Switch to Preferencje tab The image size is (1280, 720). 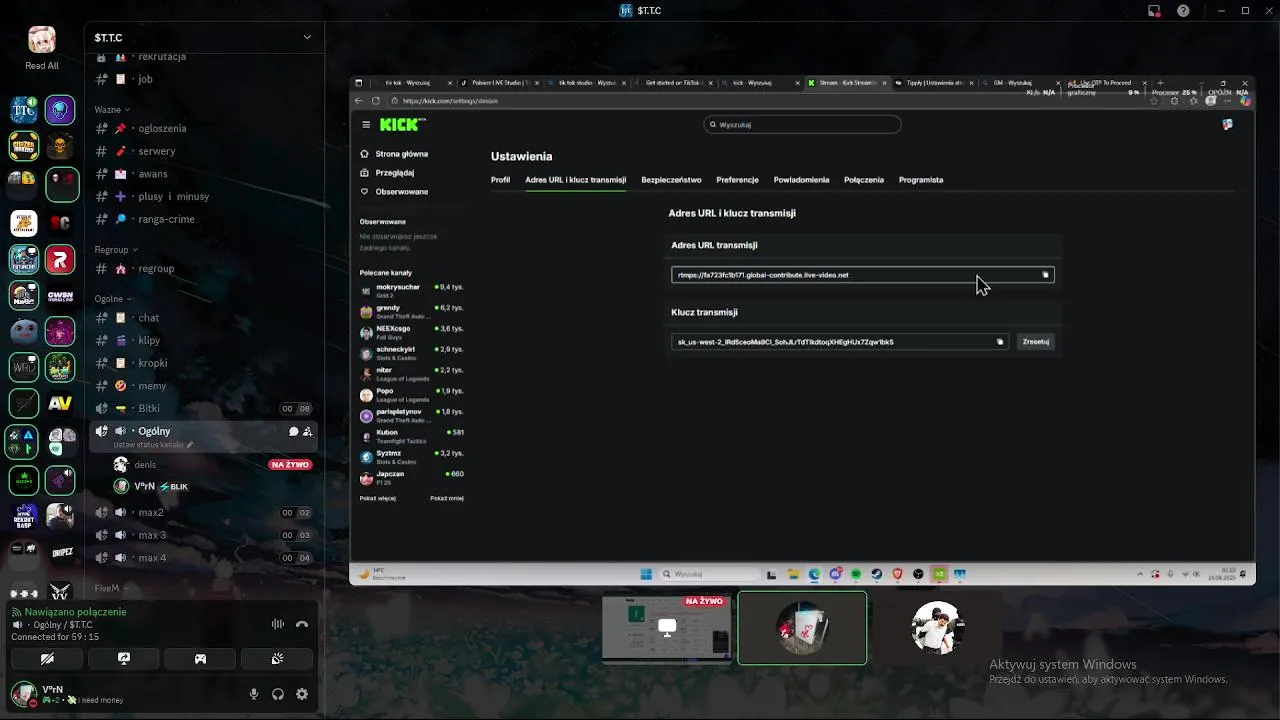tap(737, 180)
